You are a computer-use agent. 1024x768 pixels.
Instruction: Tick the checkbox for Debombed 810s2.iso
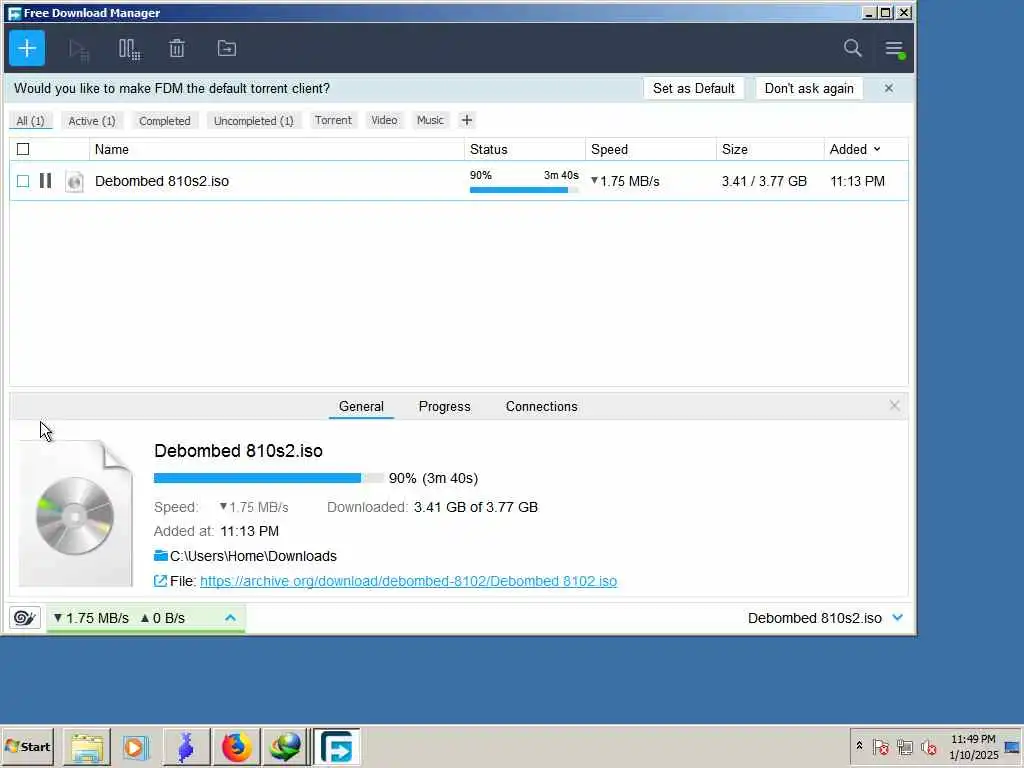[x=23, y=181]
